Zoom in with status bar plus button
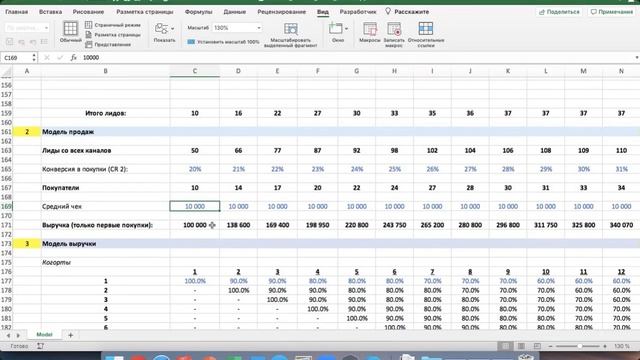640x360 pixels. [605, 346]
